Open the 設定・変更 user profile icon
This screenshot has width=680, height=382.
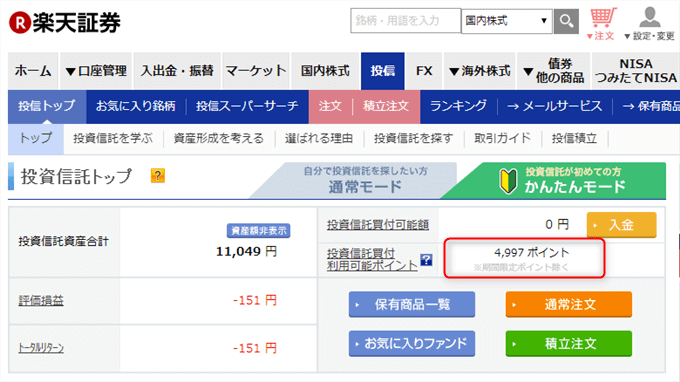tap(649, 24)
